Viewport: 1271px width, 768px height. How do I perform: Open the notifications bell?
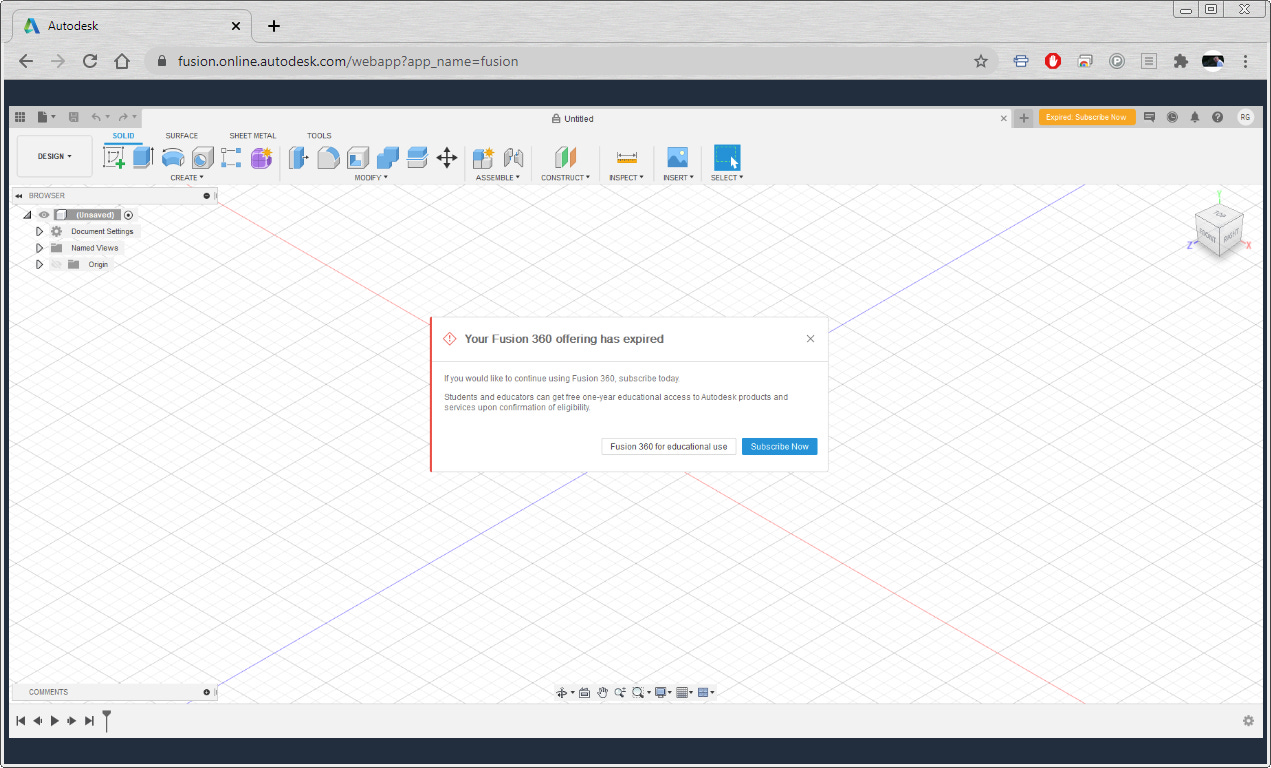(x=1195, y=117)
